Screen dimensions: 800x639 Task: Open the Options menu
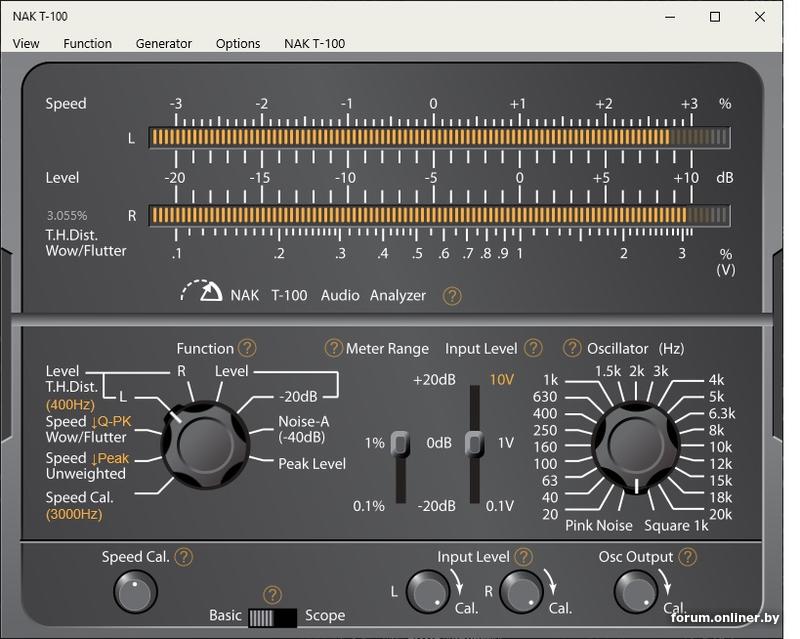[x=238, y=43]
